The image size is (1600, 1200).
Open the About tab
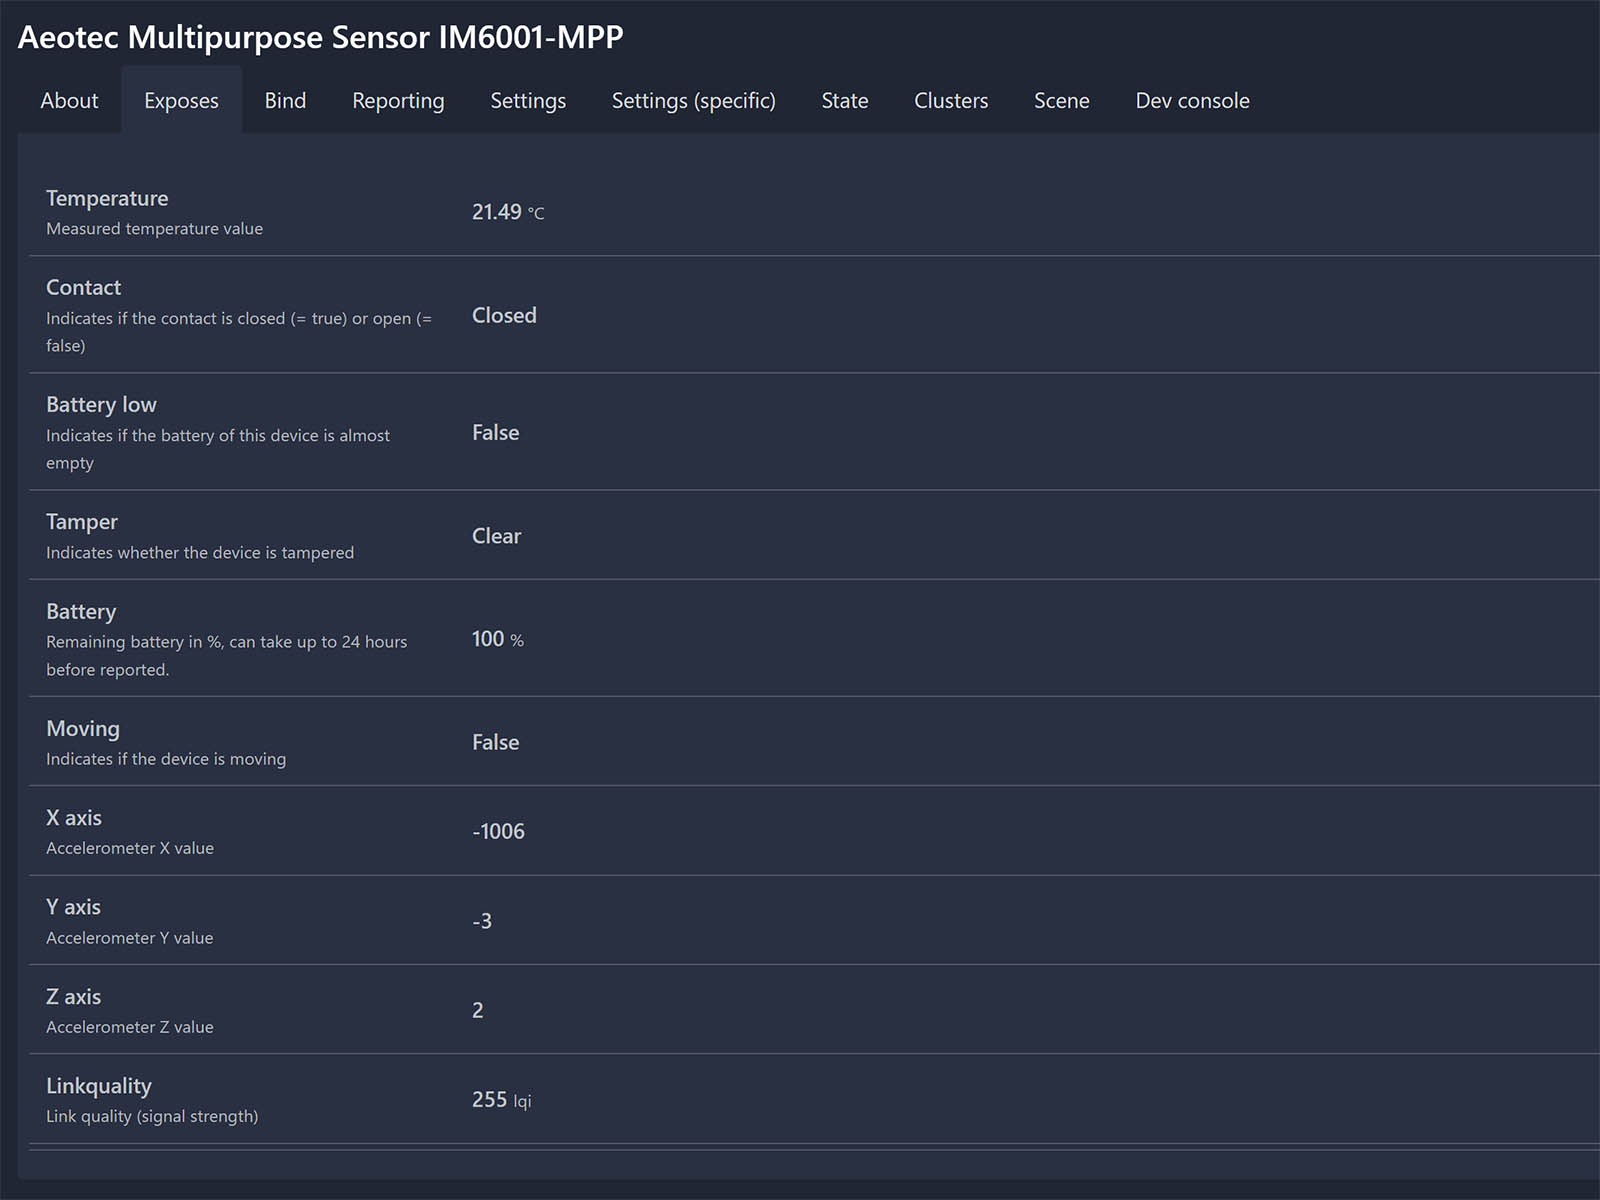click(69, 101)
